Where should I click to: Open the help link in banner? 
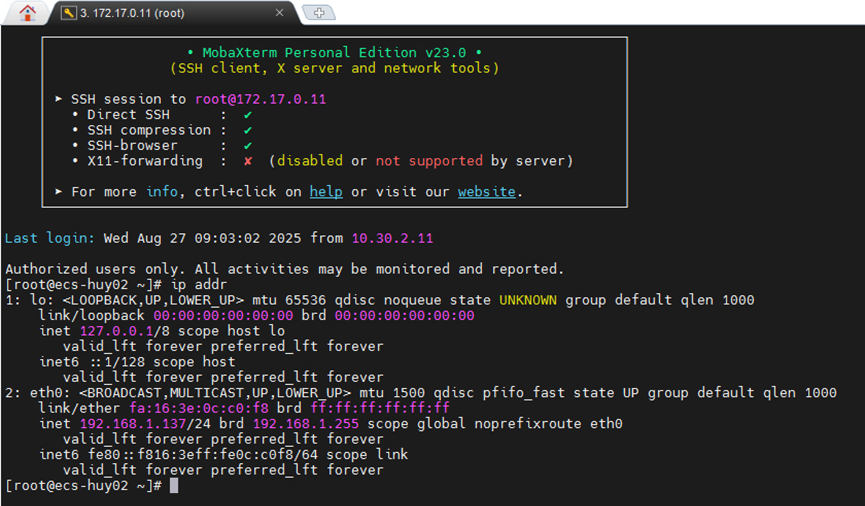coord(325,191)
